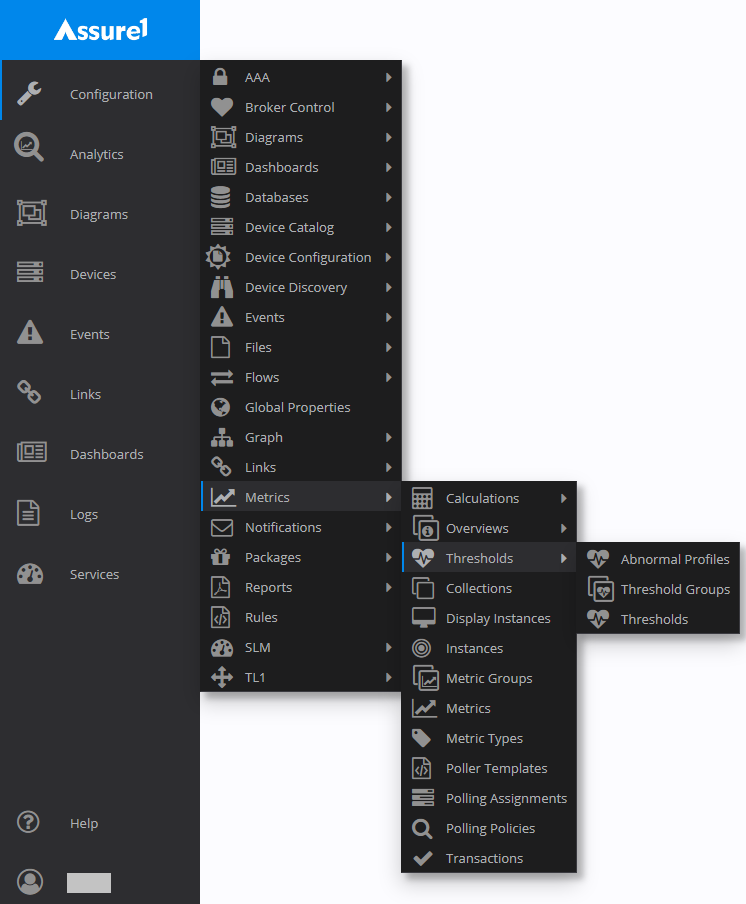The height and width of the screenshot is (904, 746).
Task: Expand the AAA submenu arrow
Action: (389, 77)
